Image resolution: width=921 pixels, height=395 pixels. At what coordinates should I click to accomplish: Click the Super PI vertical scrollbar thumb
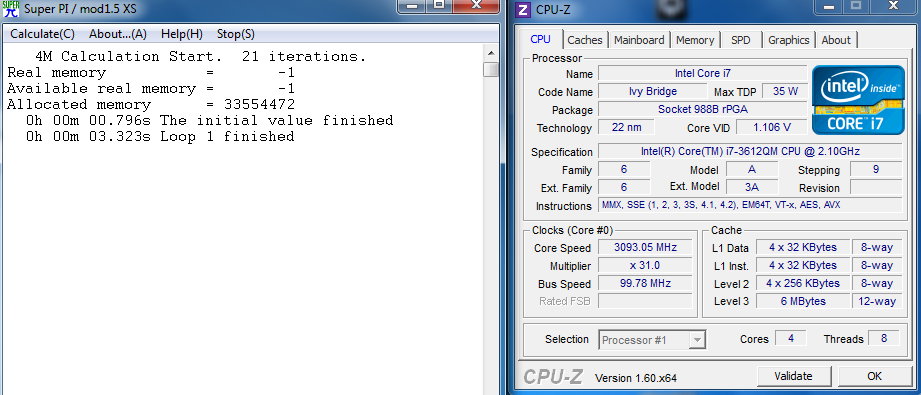(x=490, y=69)
